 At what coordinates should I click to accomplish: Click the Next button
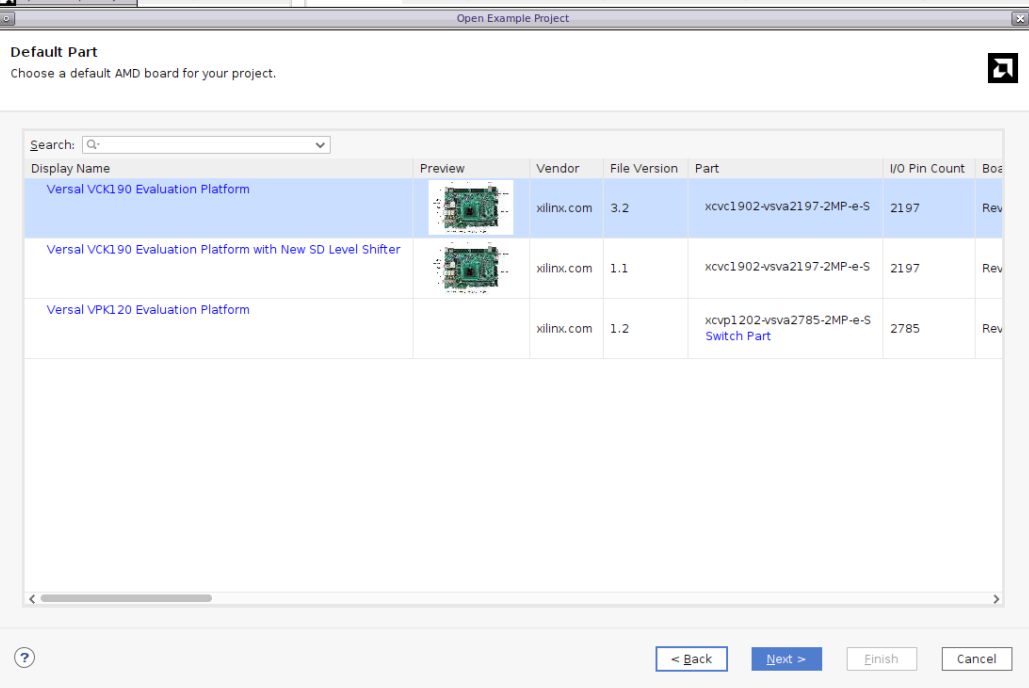click(786, 658)
